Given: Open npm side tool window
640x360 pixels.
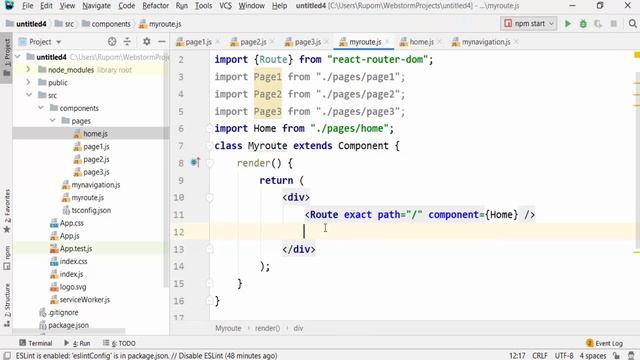Looking at the screenshot, I should pos(7,258).
